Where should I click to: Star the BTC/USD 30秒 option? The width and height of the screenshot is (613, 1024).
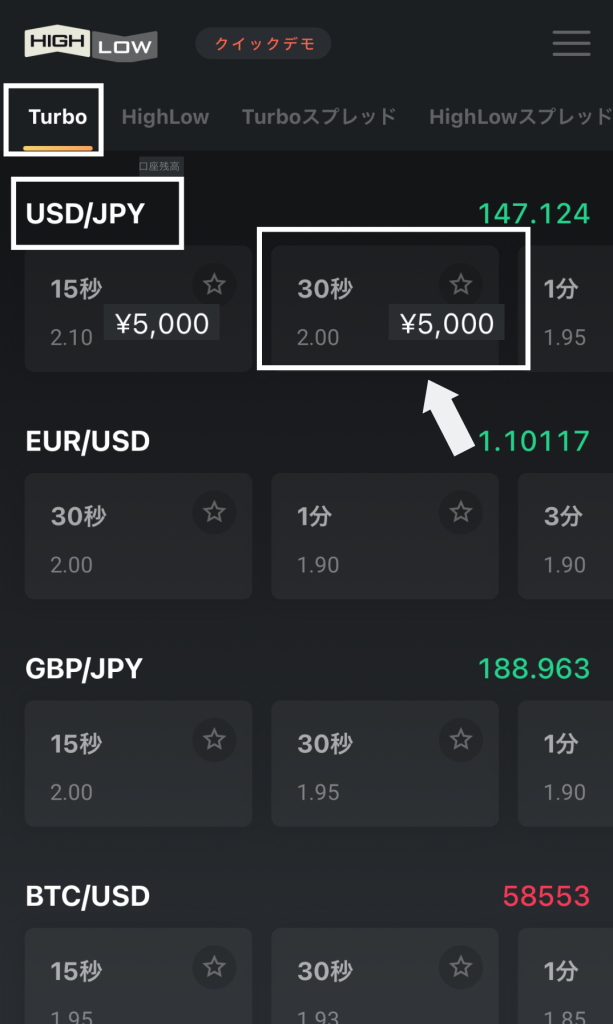click(460, 967)
